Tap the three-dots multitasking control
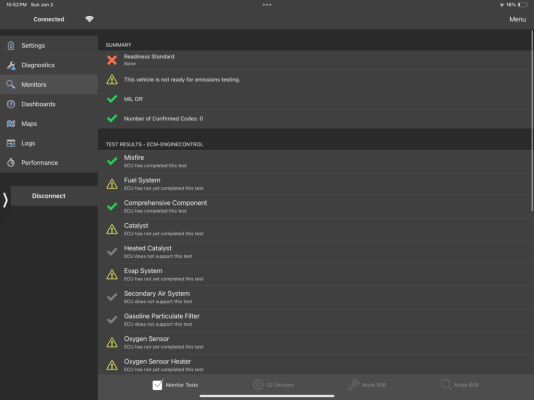The image size is (534, 400). pyautogui.click(x=267, y=5)
